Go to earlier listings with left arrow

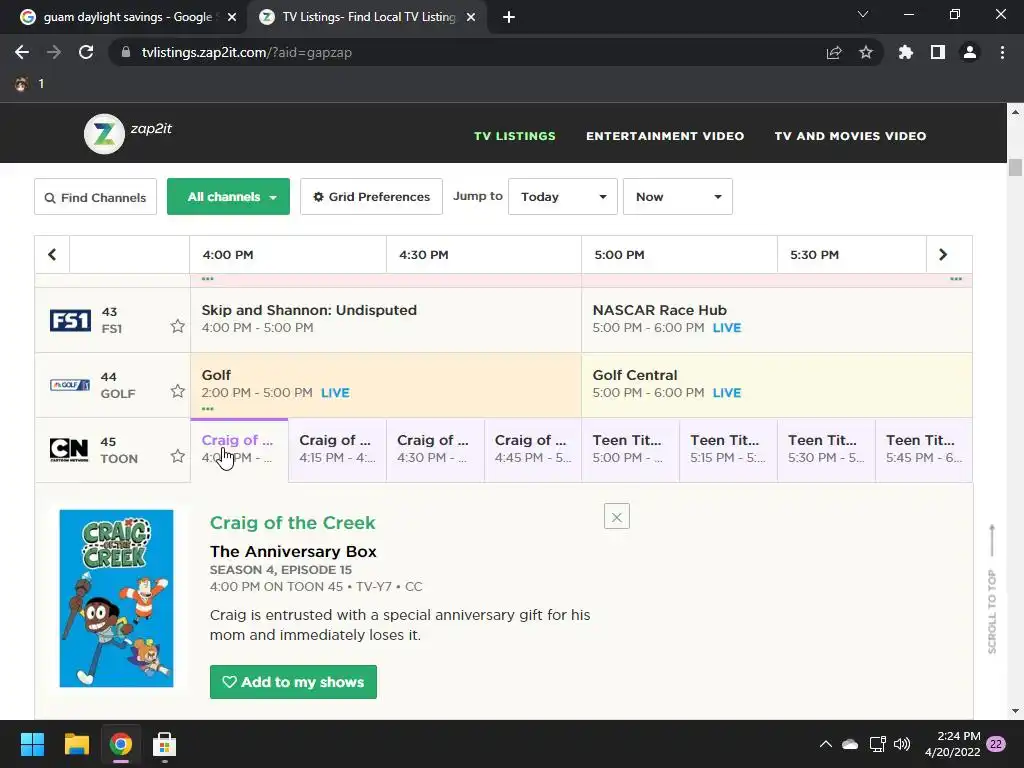click(x=52, y=255)
